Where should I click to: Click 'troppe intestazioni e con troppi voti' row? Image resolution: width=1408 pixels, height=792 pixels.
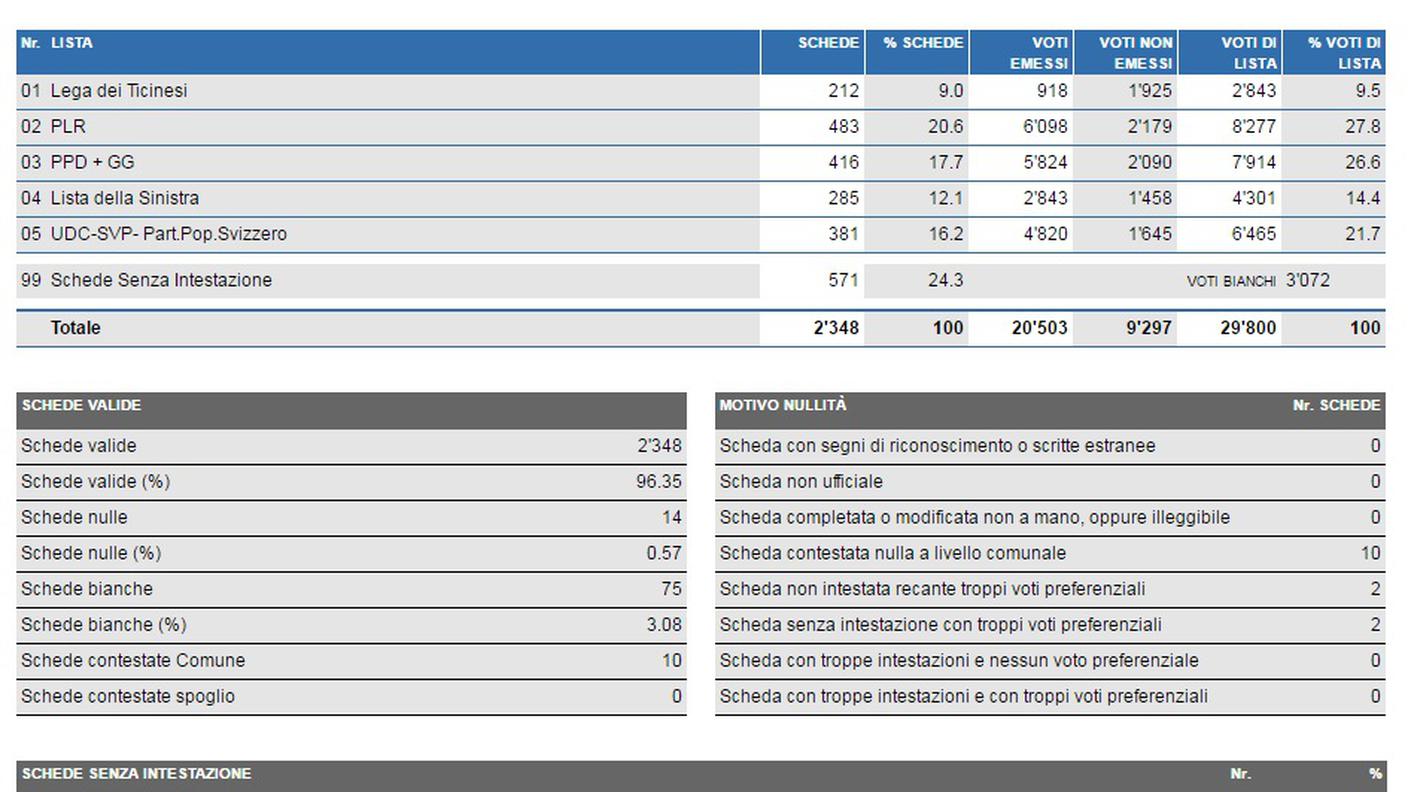(1050, 697)
